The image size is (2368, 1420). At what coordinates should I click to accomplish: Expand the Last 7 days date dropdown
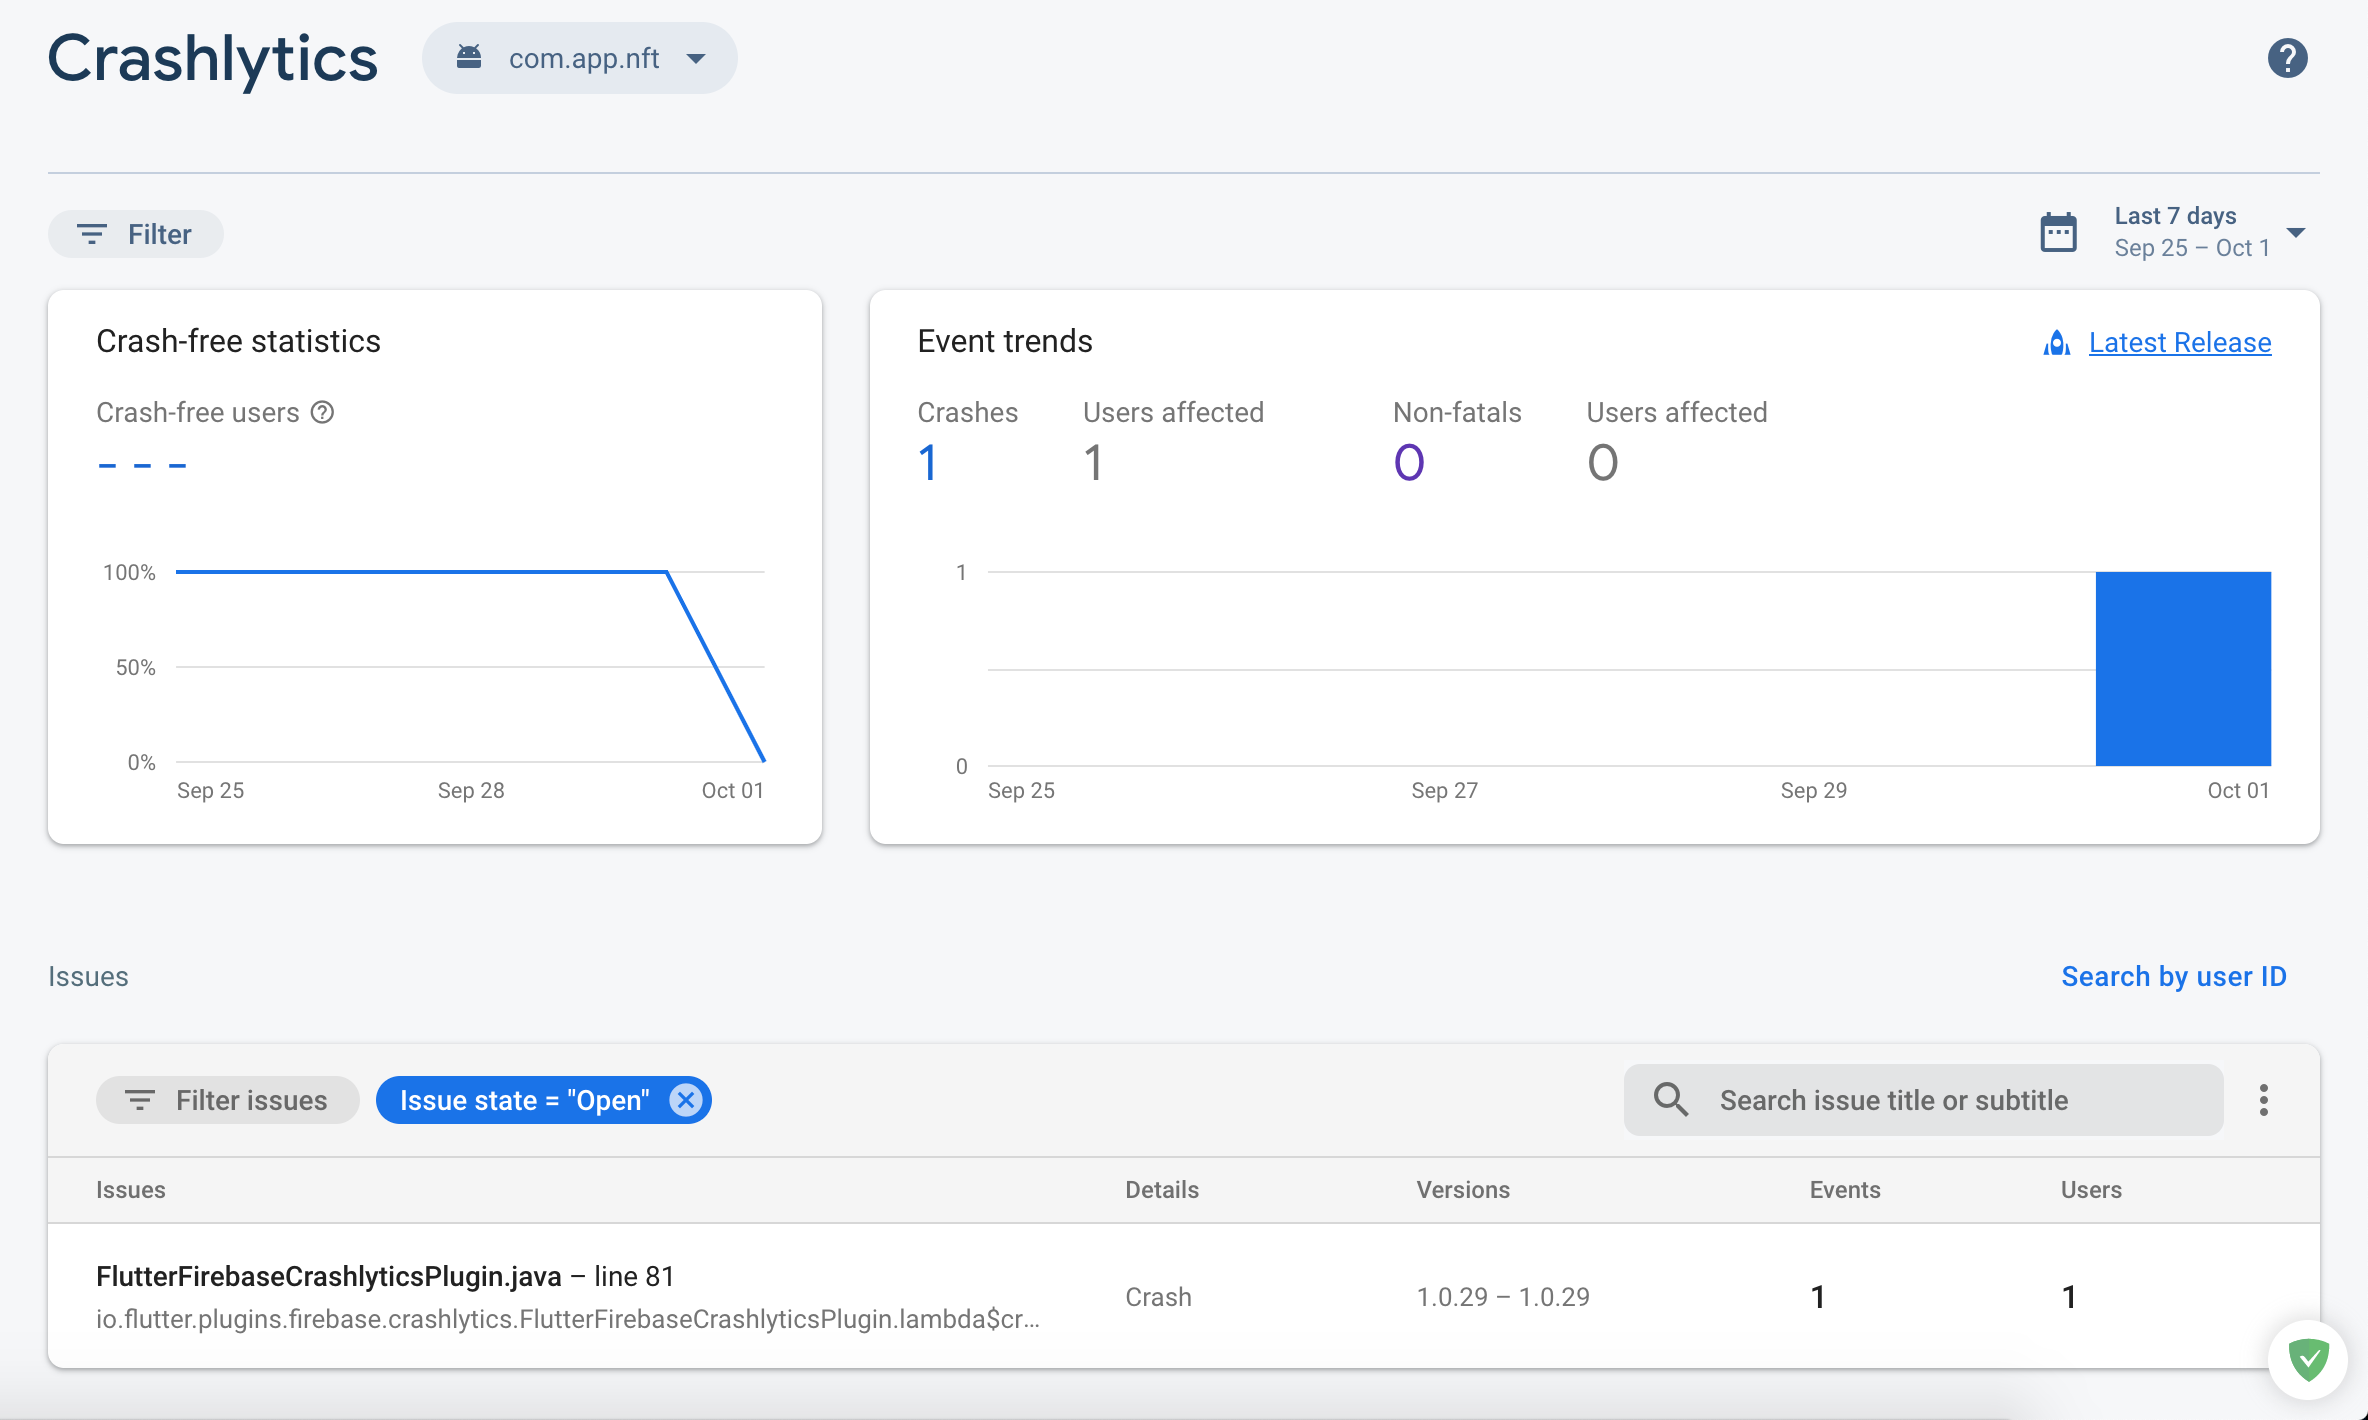(x=2296, y=233)
